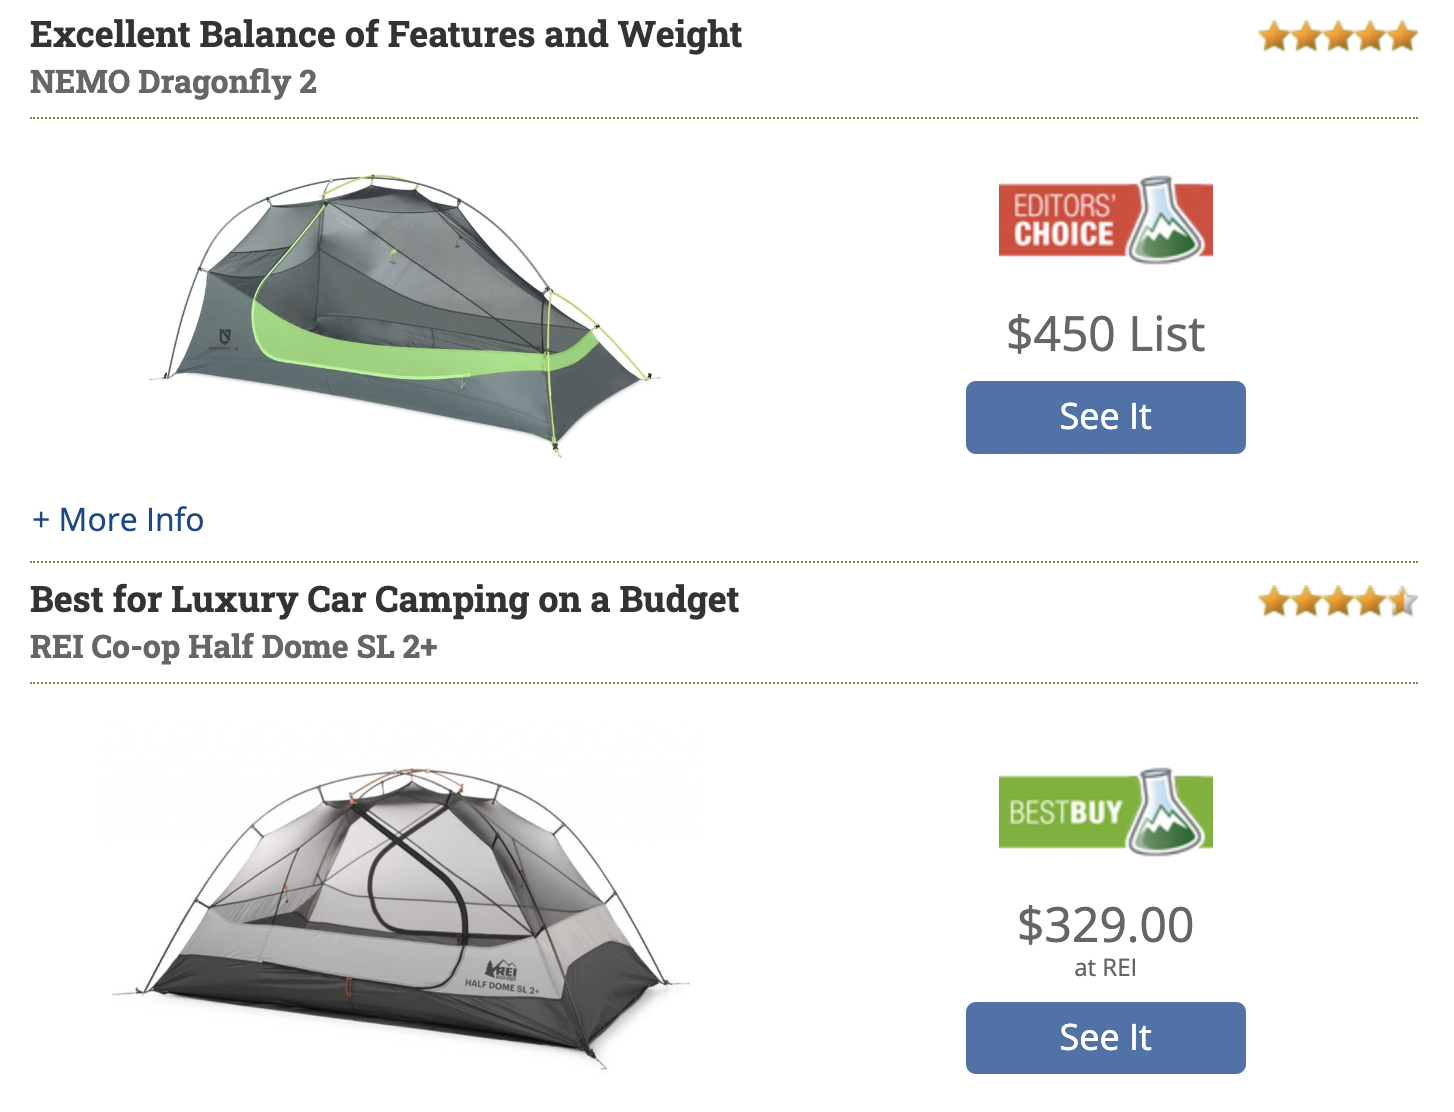Click the flask icon in Best Buy badge
Image resolution: width=1454 pixels, height=1112 pixels.
coord(1165,811)
